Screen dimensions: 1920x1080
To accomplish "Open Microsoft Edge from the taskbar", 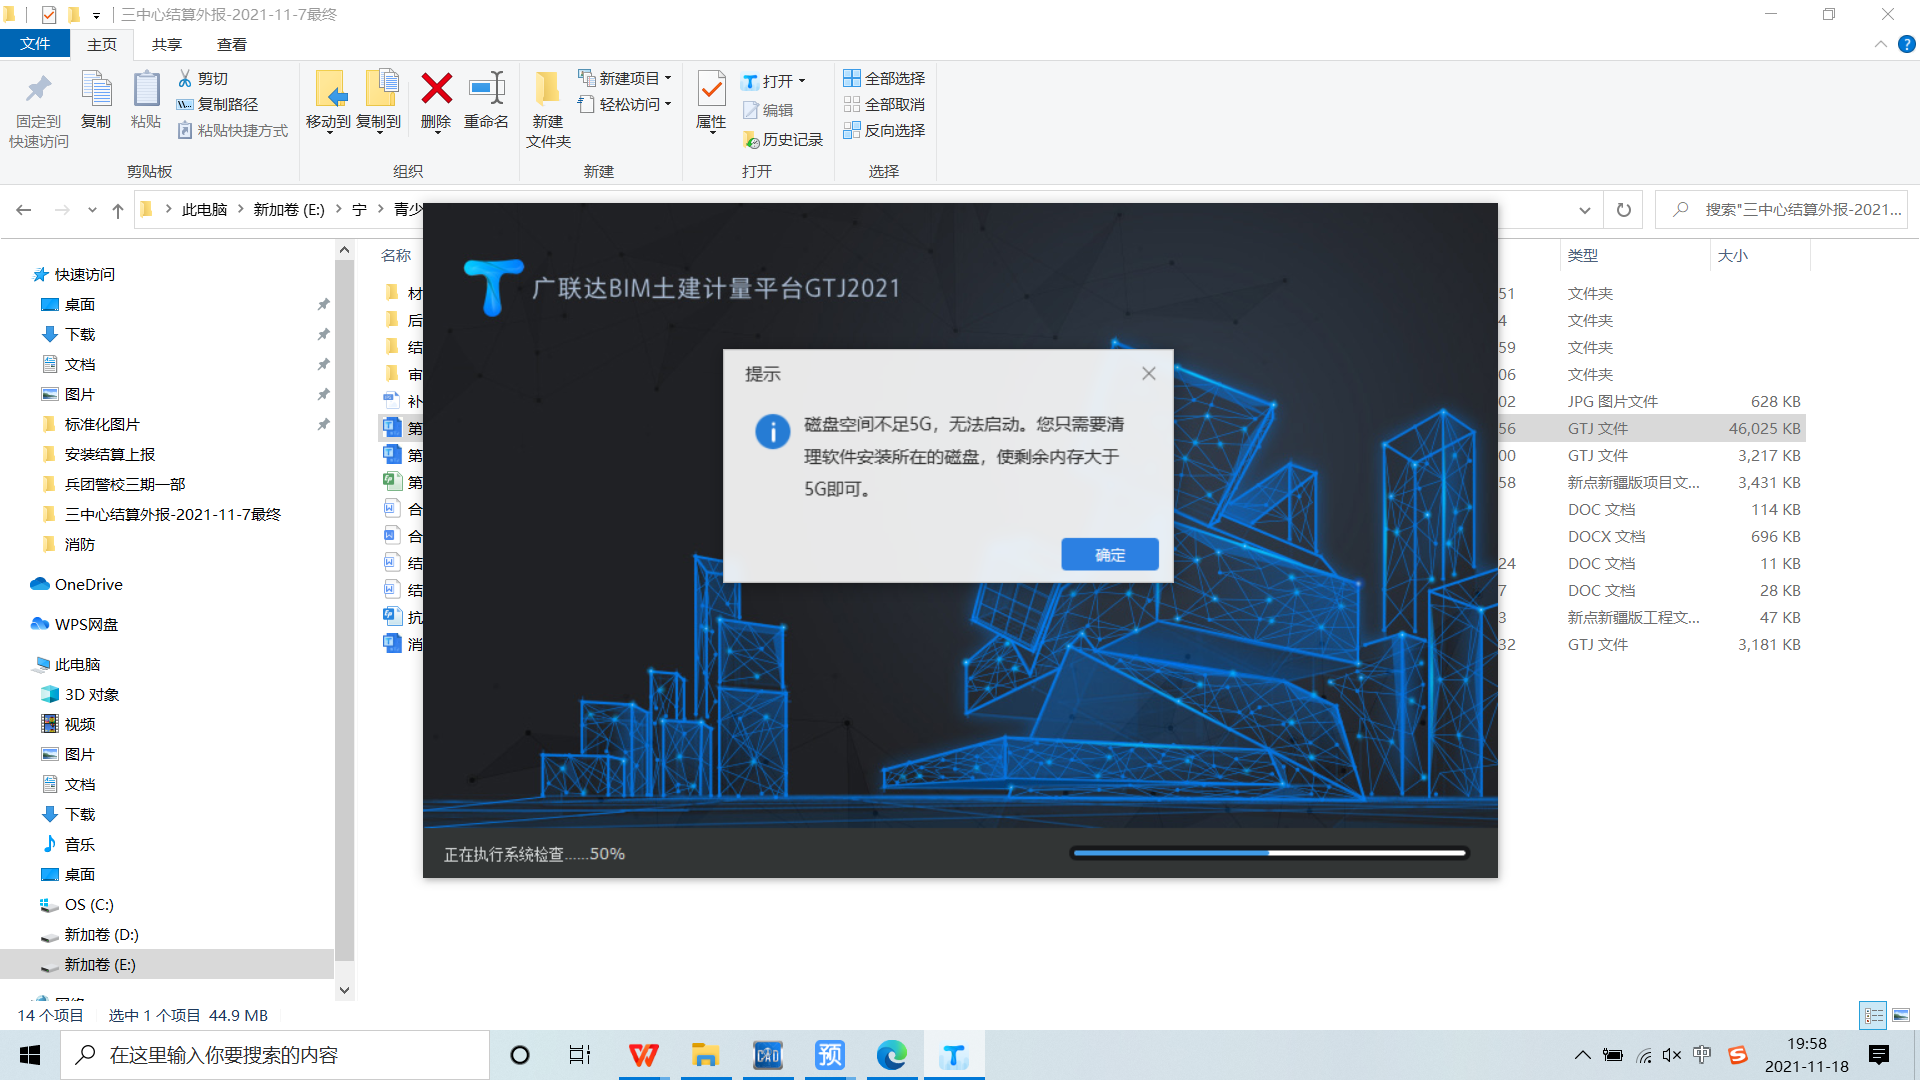I will [x=891, y=1055].
